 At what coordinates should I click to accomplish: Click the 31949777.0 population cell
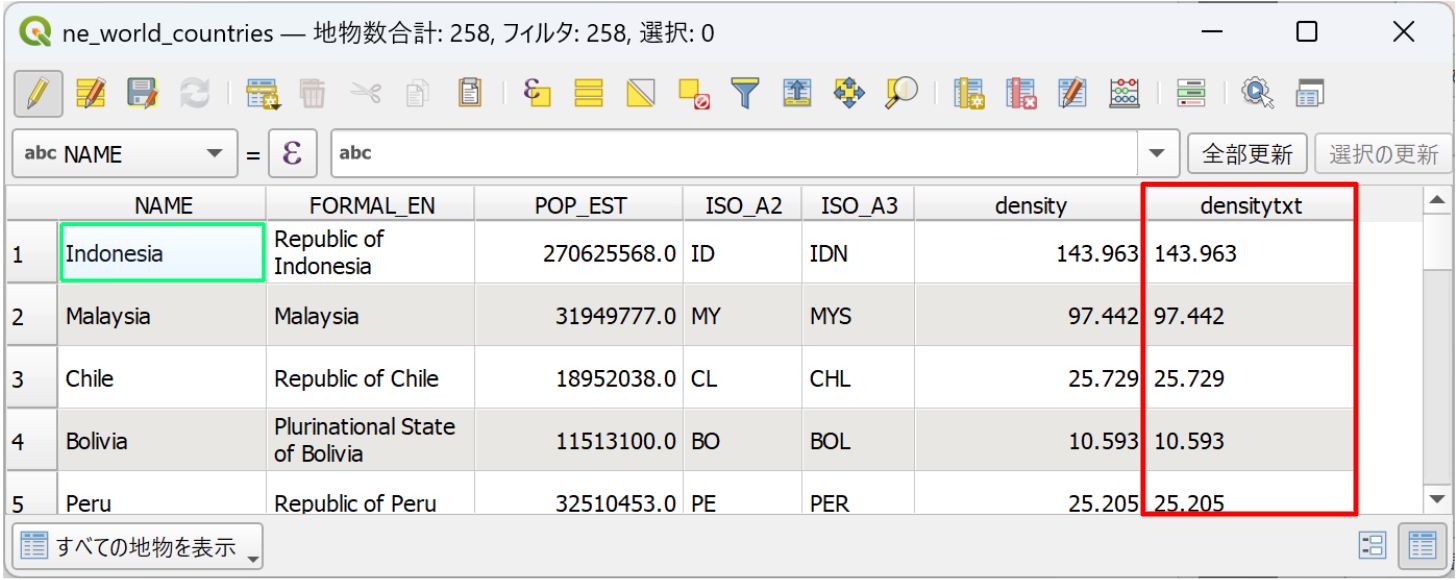point(579,316)
